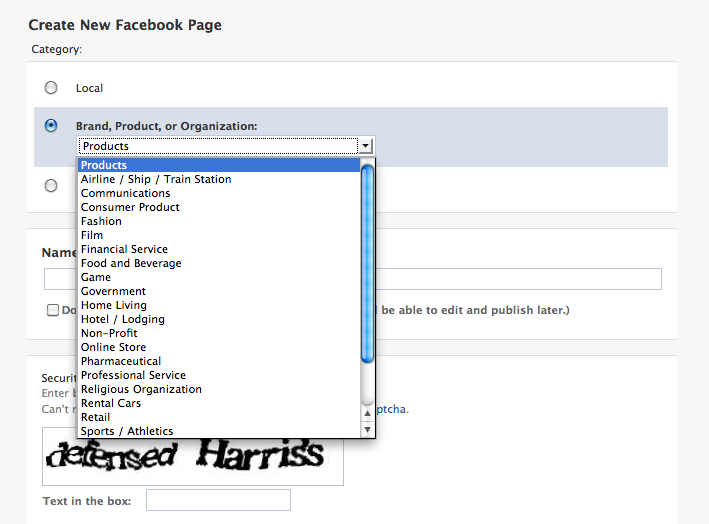Click into the page Name input field
The height and width of the screenshot is (524, 709).
click(x=353, y=279)
